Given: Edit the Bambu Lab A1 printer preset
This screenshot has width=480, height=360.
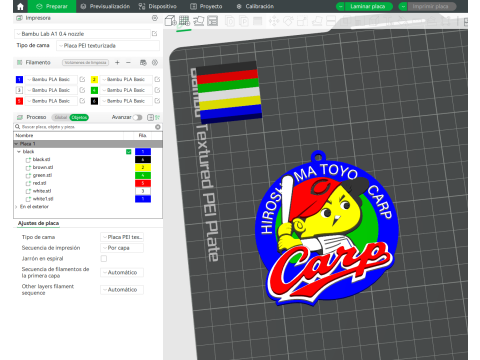Looking at the screenshot, I should [x=154, y=34].
